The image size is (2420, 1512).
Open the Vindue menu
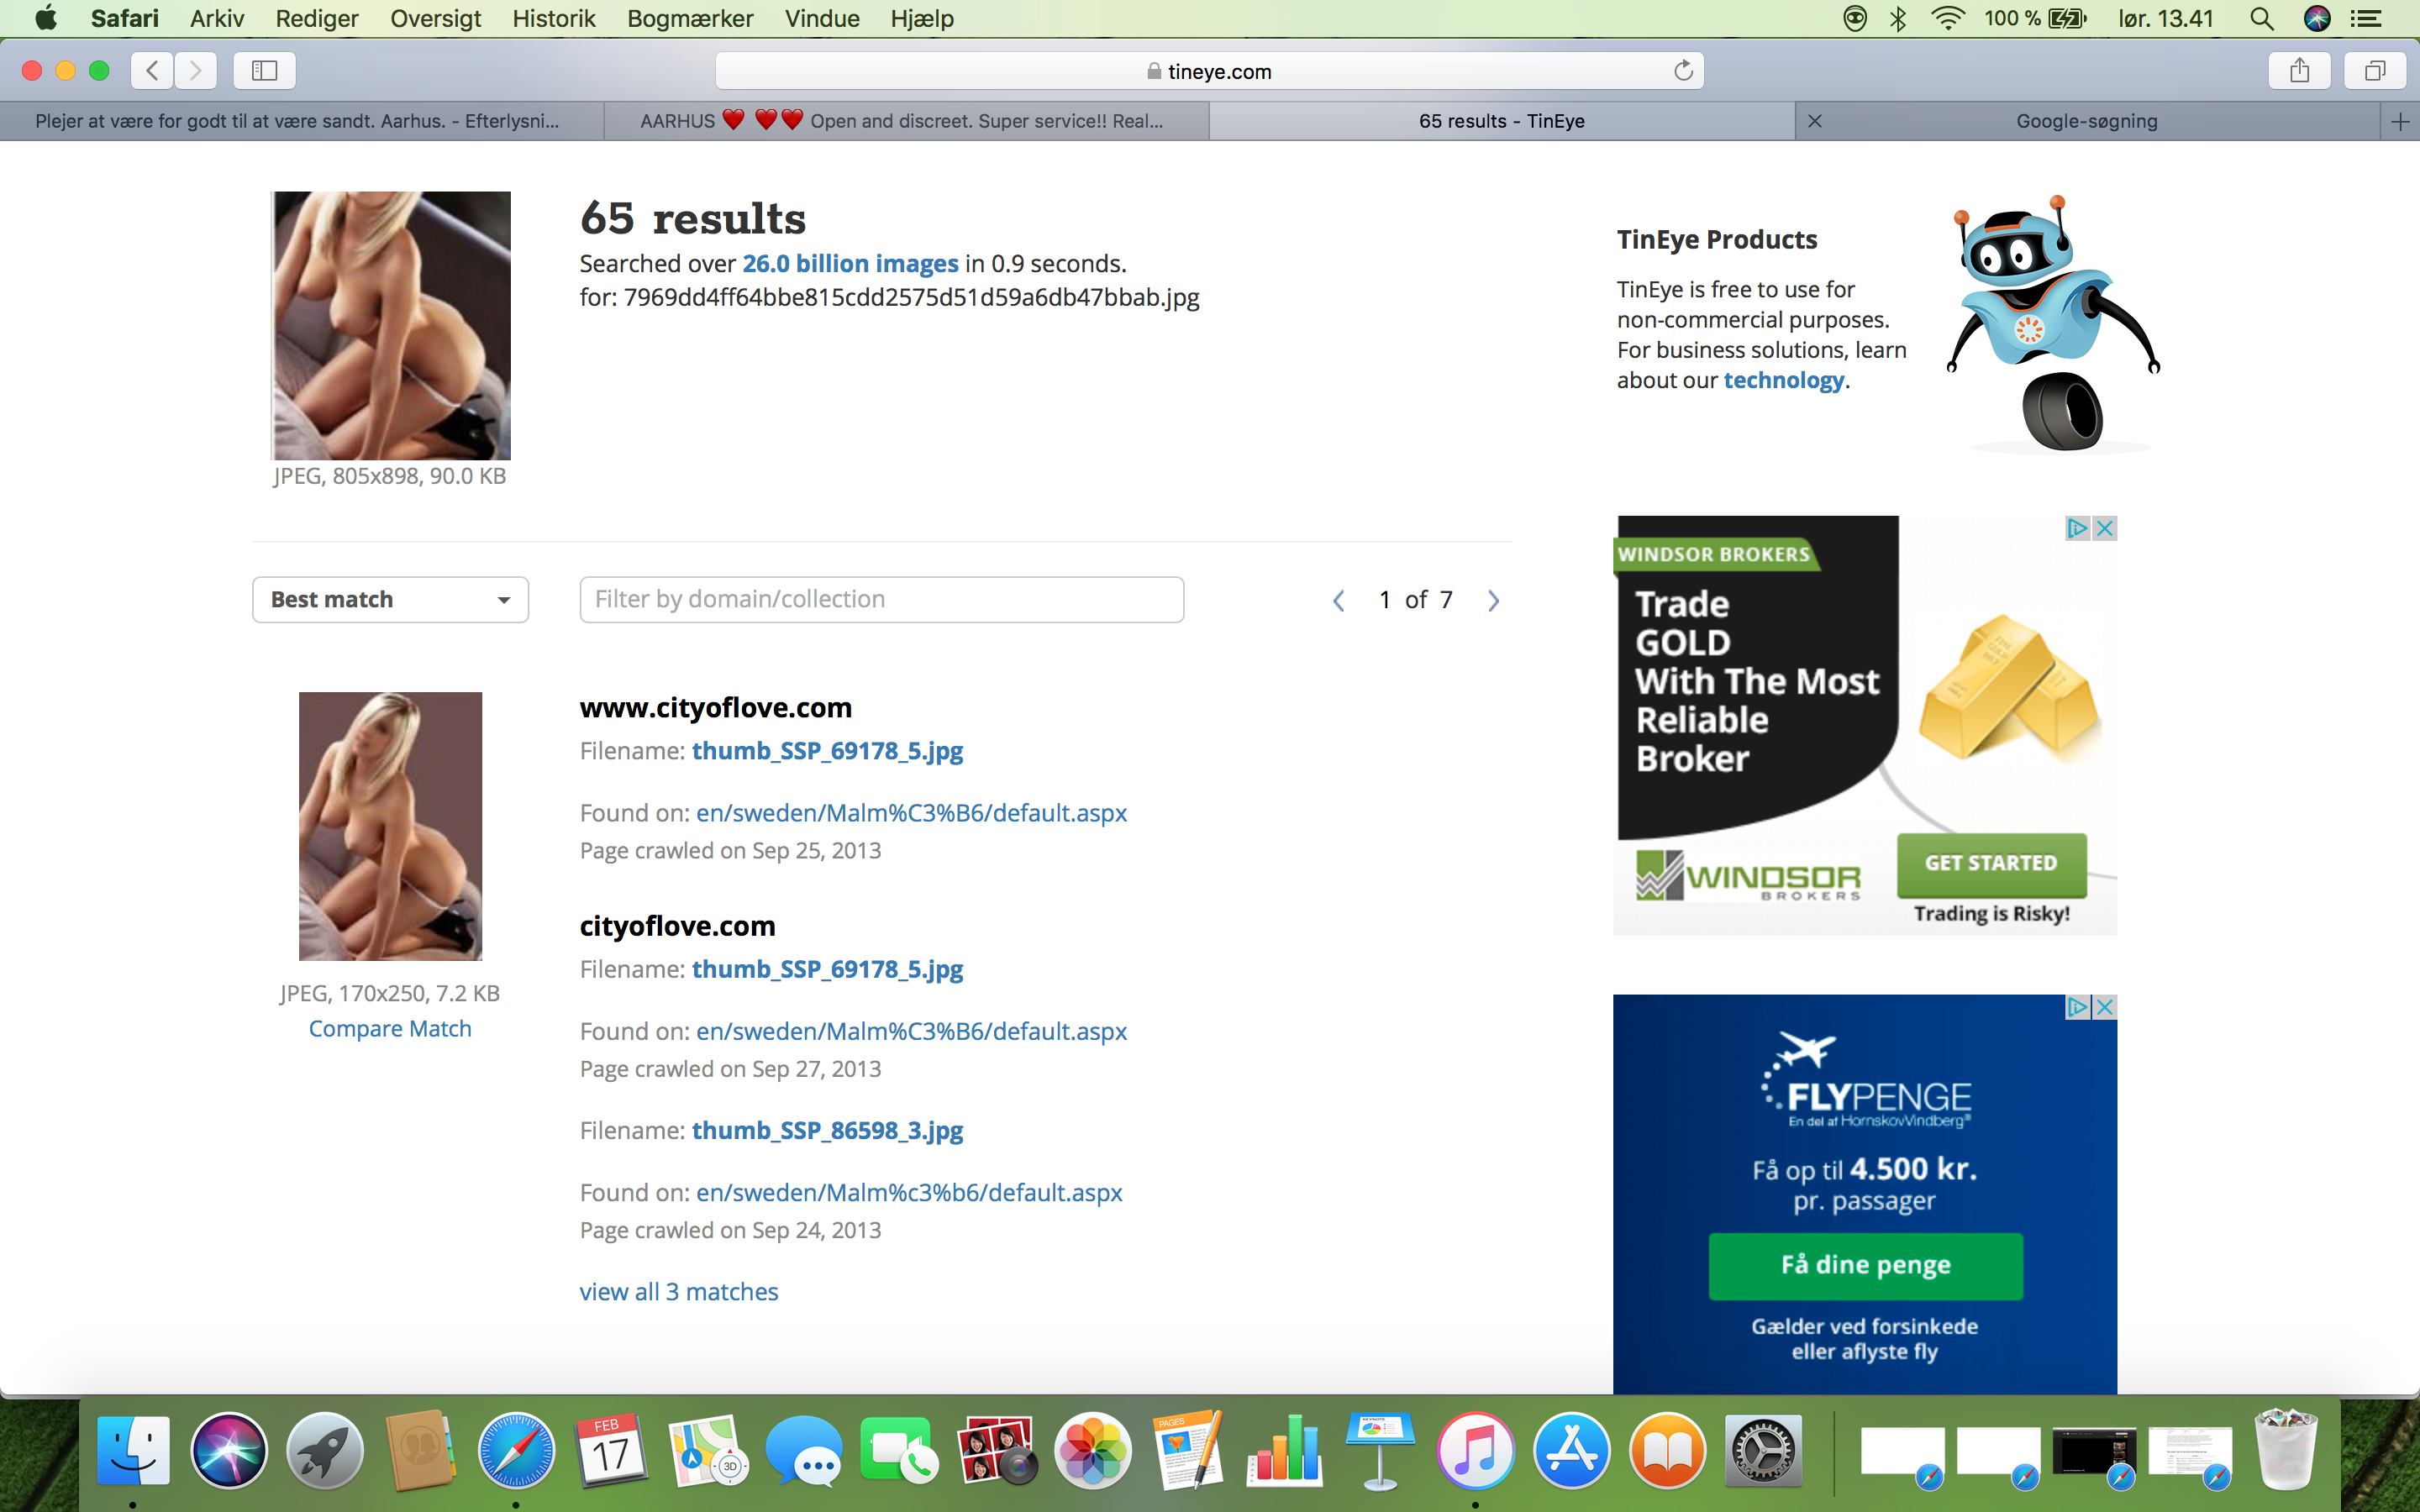click(822, 18)
